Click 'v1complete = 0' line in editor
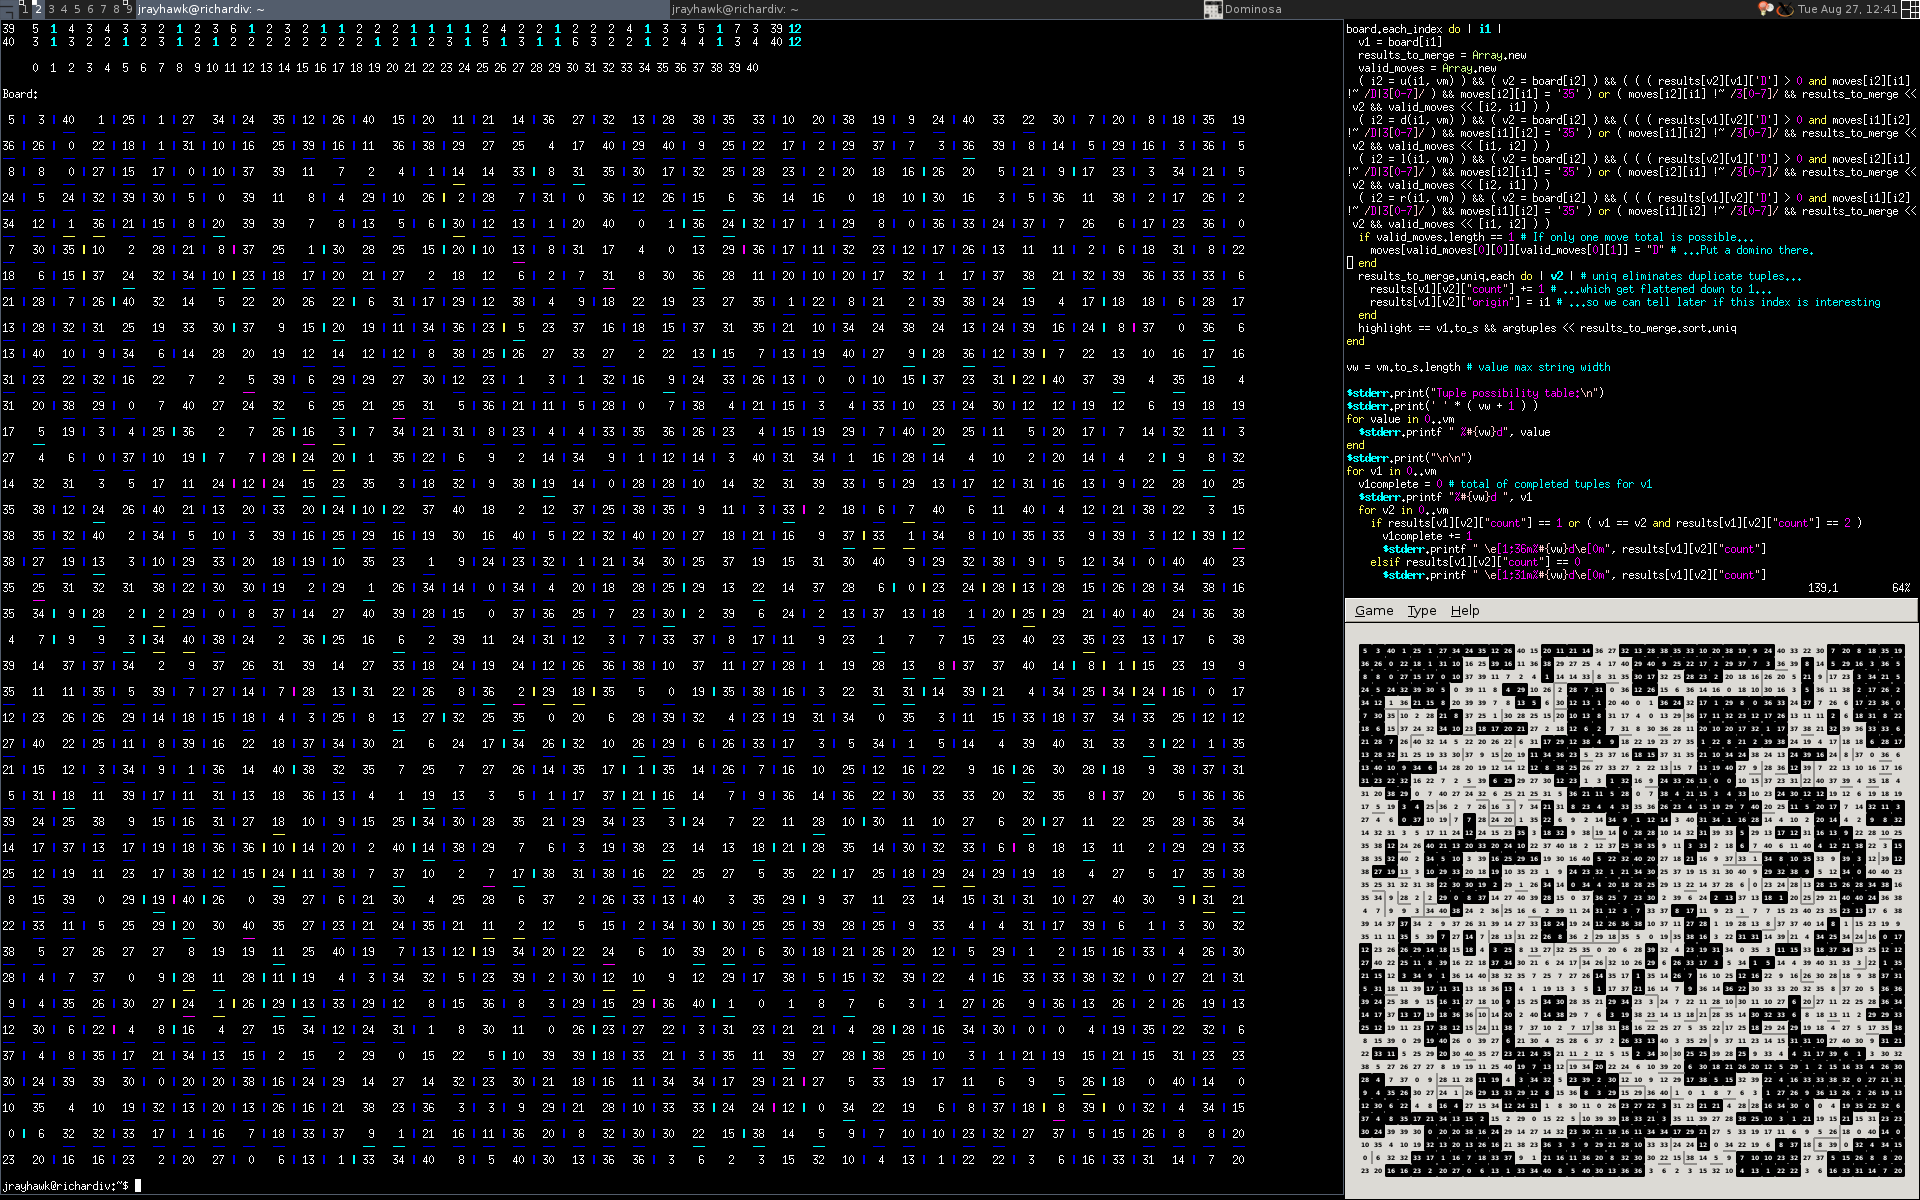The image size is (1920, 1200). (1505, 484)
